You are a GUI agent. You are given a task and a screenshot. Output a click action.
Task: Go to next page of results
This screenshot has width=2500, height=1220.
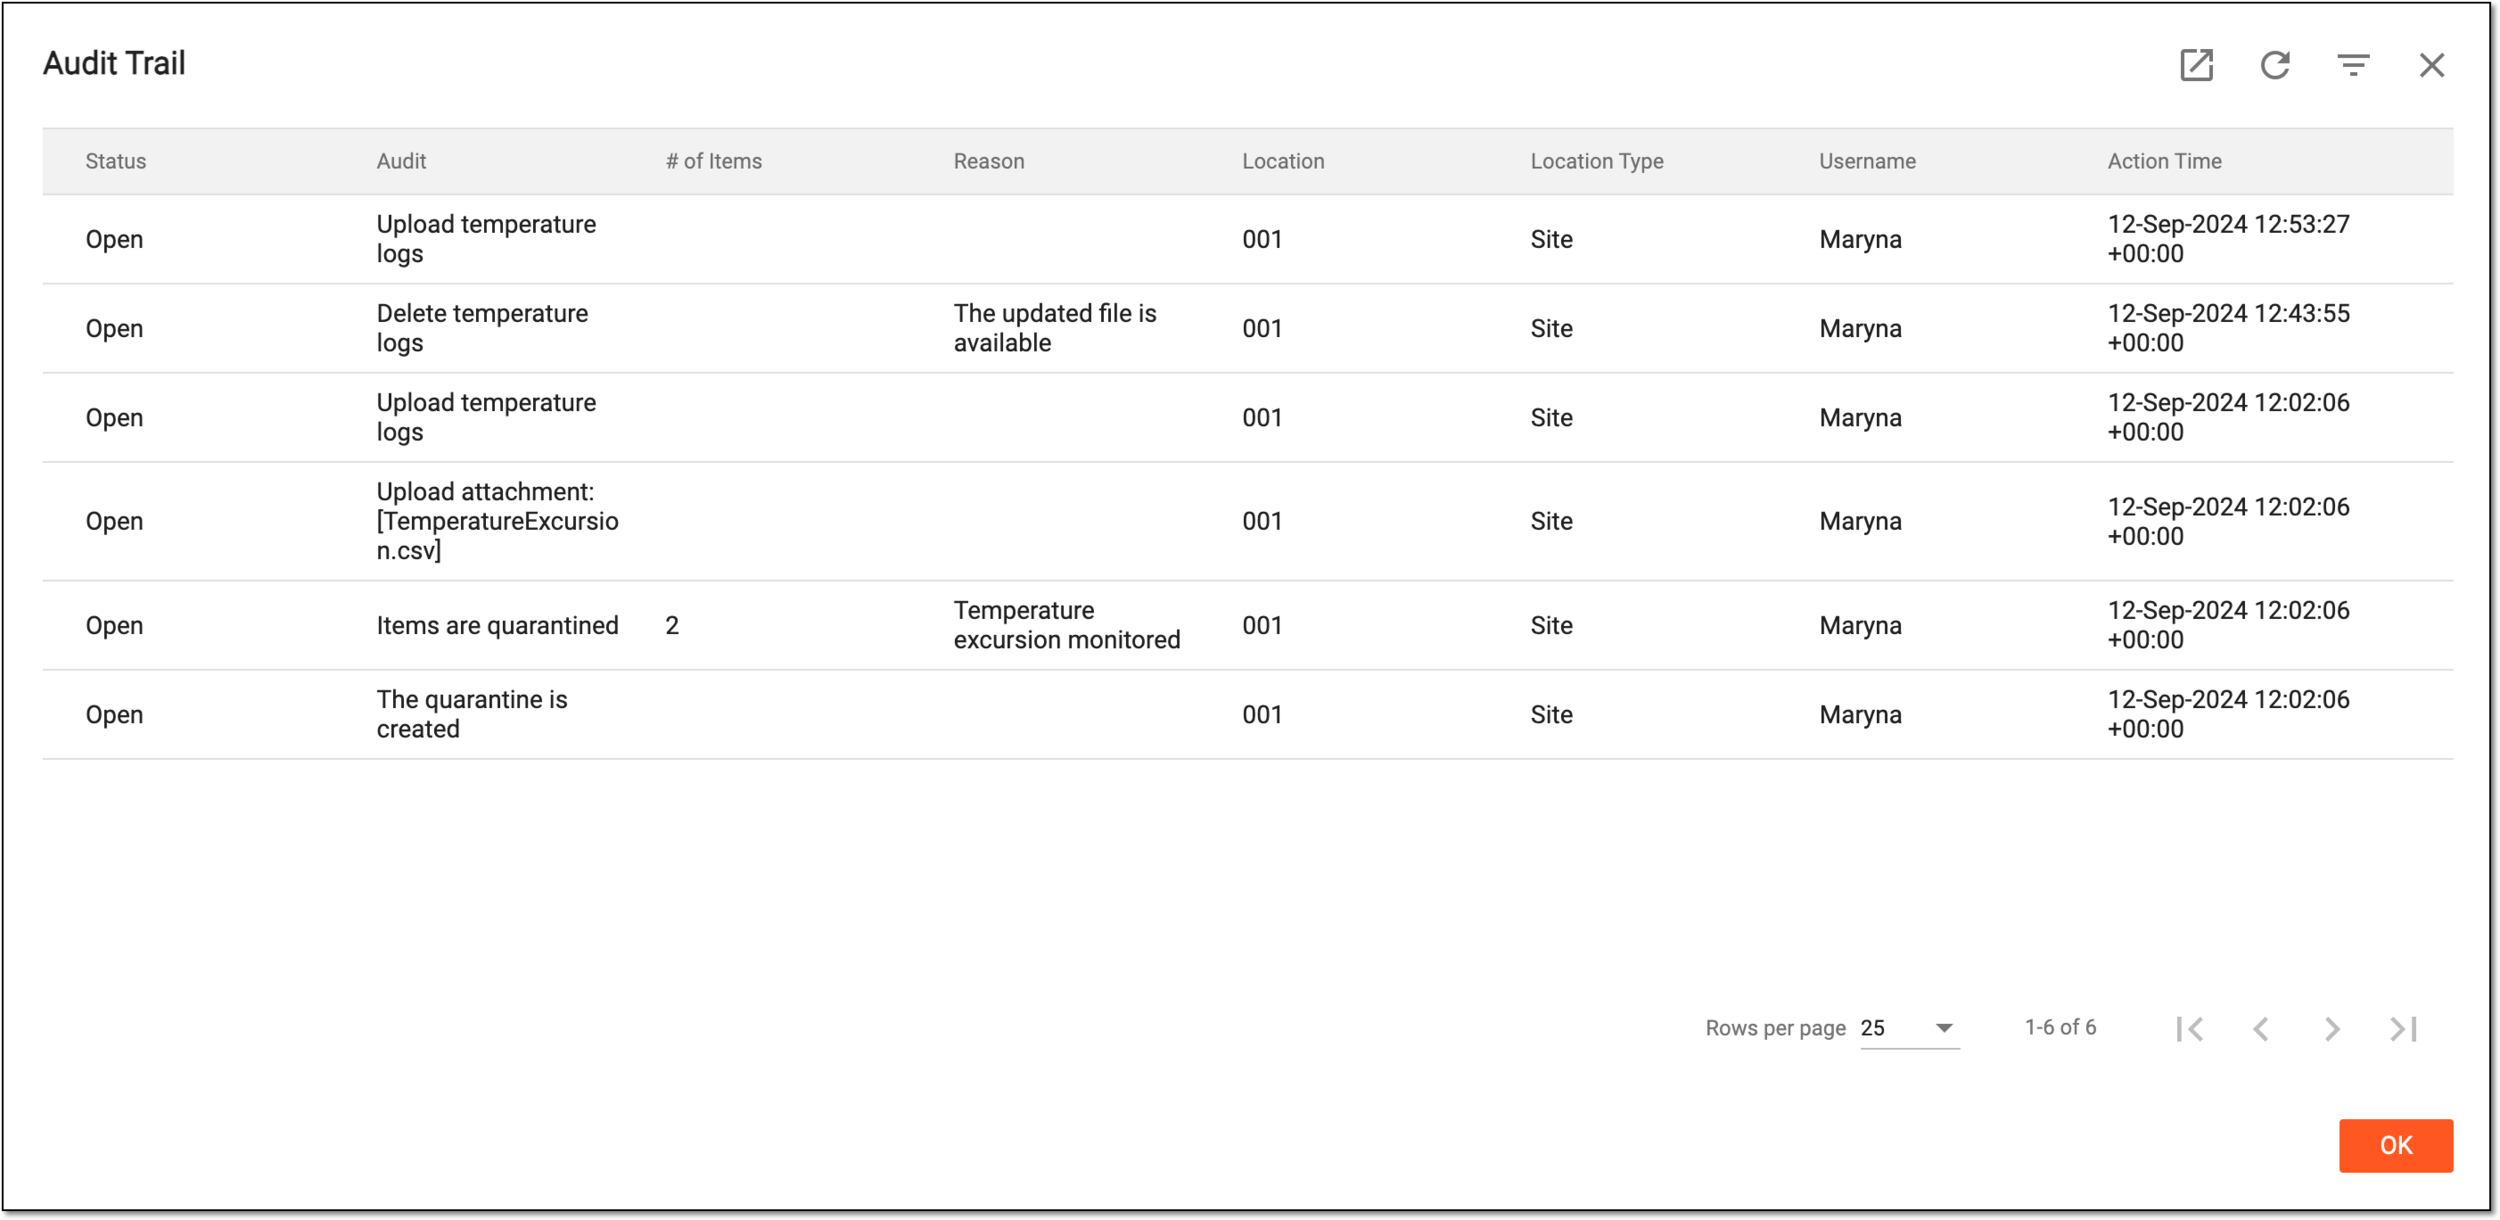(2332, 1029)
